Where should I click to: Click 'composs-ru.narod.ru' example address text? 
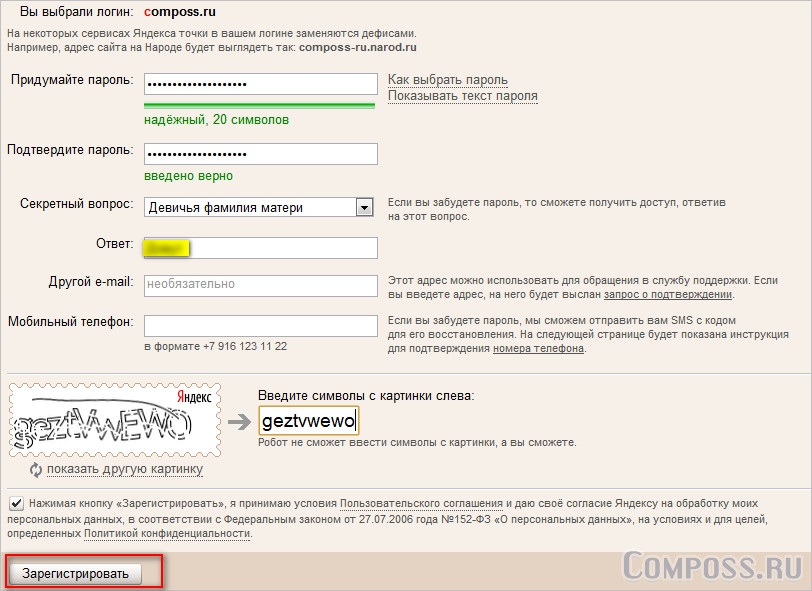point(358,47)
